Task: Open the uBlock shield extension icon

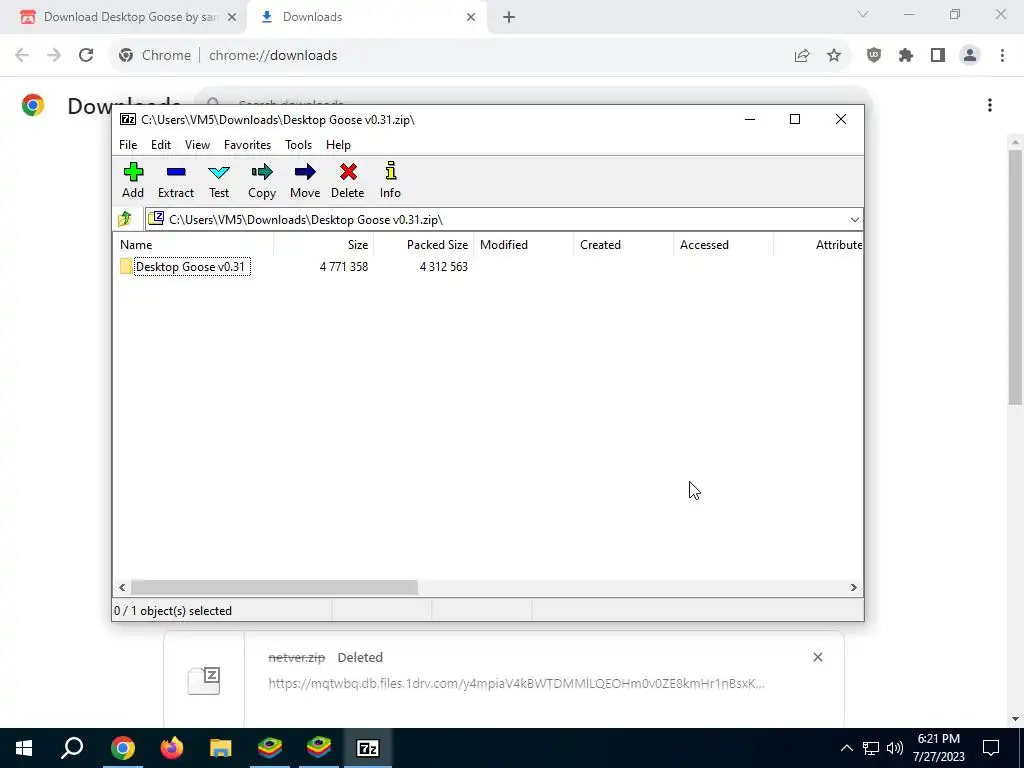Action: tap(874, 56)
